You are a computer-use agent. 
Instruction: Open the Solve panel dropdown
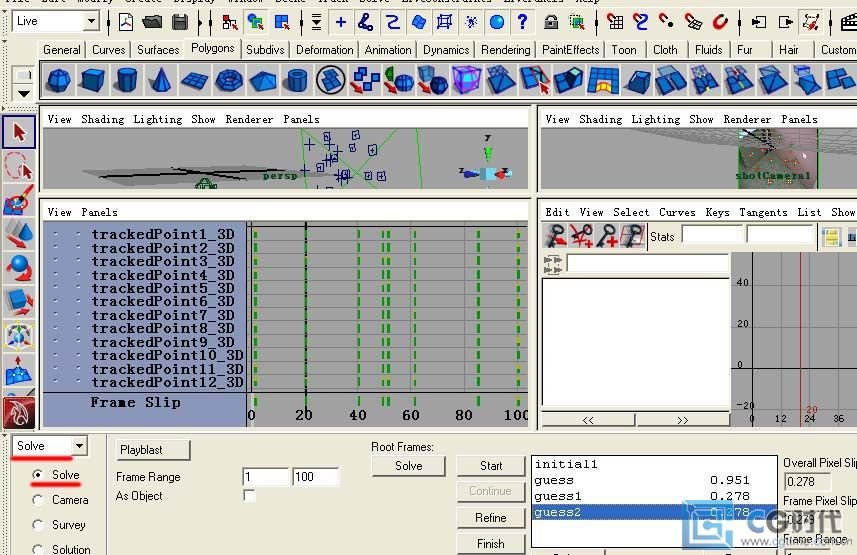click(x=80, y=446)
